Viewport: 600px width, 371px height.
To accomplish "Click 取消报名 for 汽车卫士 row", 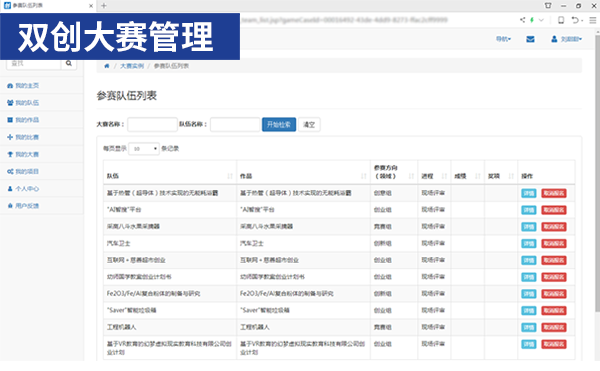I will point(554,244).
